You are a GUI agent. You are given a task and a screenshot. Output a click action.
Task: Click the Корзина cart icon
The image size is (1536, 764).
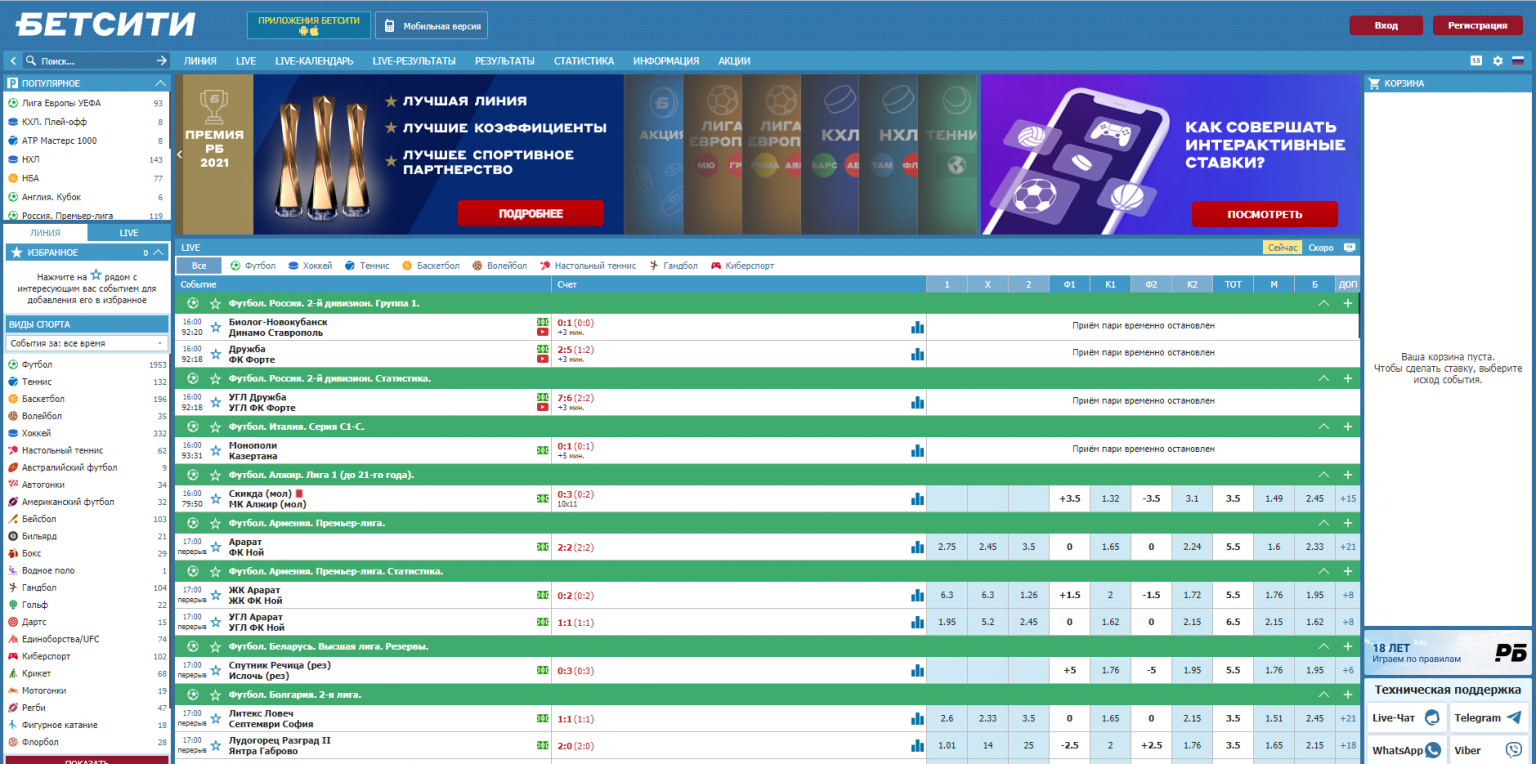coord(1374,84)
